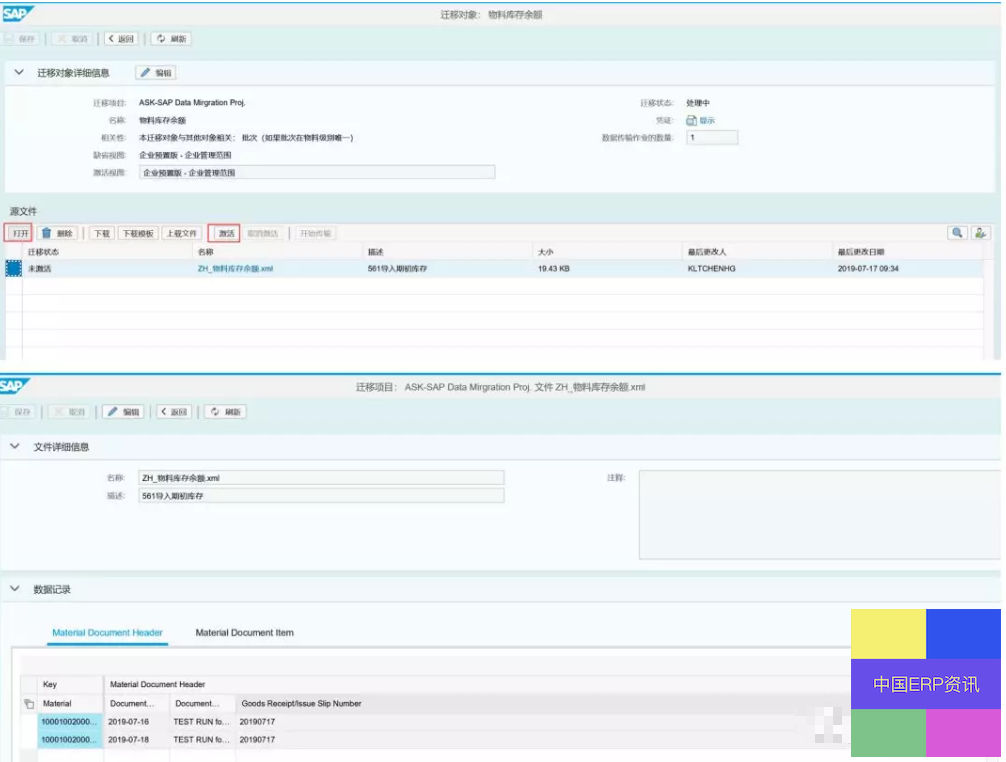Click 刷新 on the migration object screen
Viewport: 1006px width, 762px height.
(x=171, y=38)
